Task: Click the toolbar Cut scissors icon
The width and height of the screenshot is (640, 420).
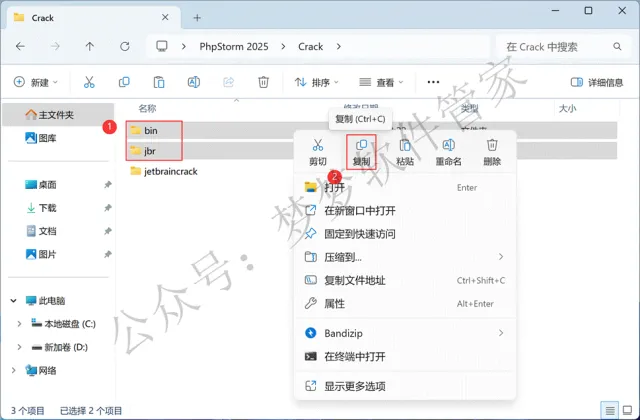Action: (x=89, y=82)
